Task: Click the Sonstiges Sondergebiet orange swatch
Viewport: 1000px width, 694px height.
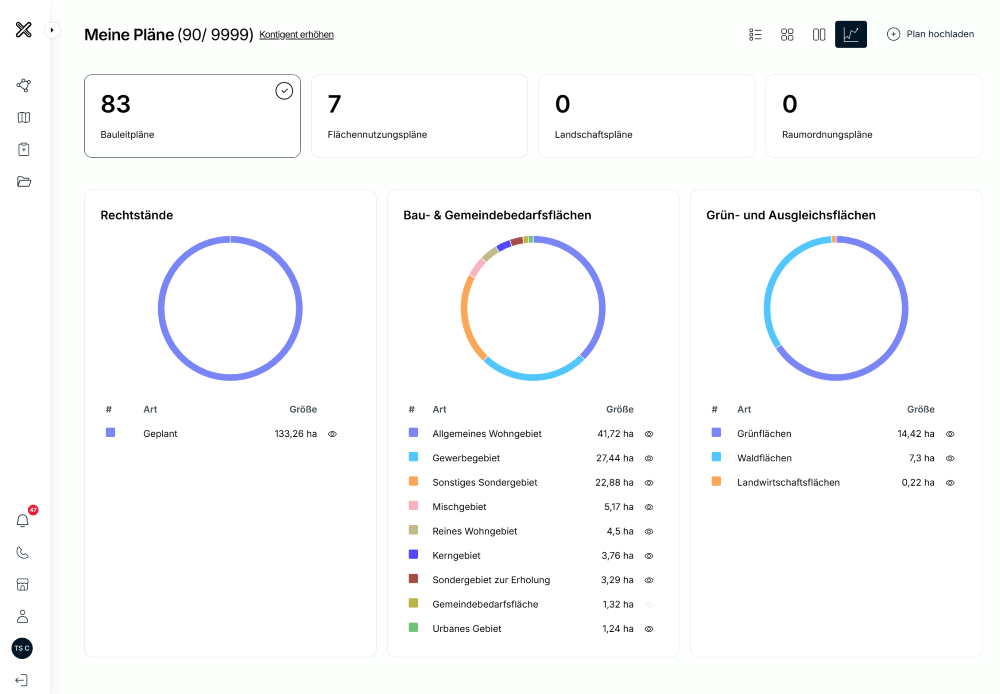Action: (x=413, y=481)
